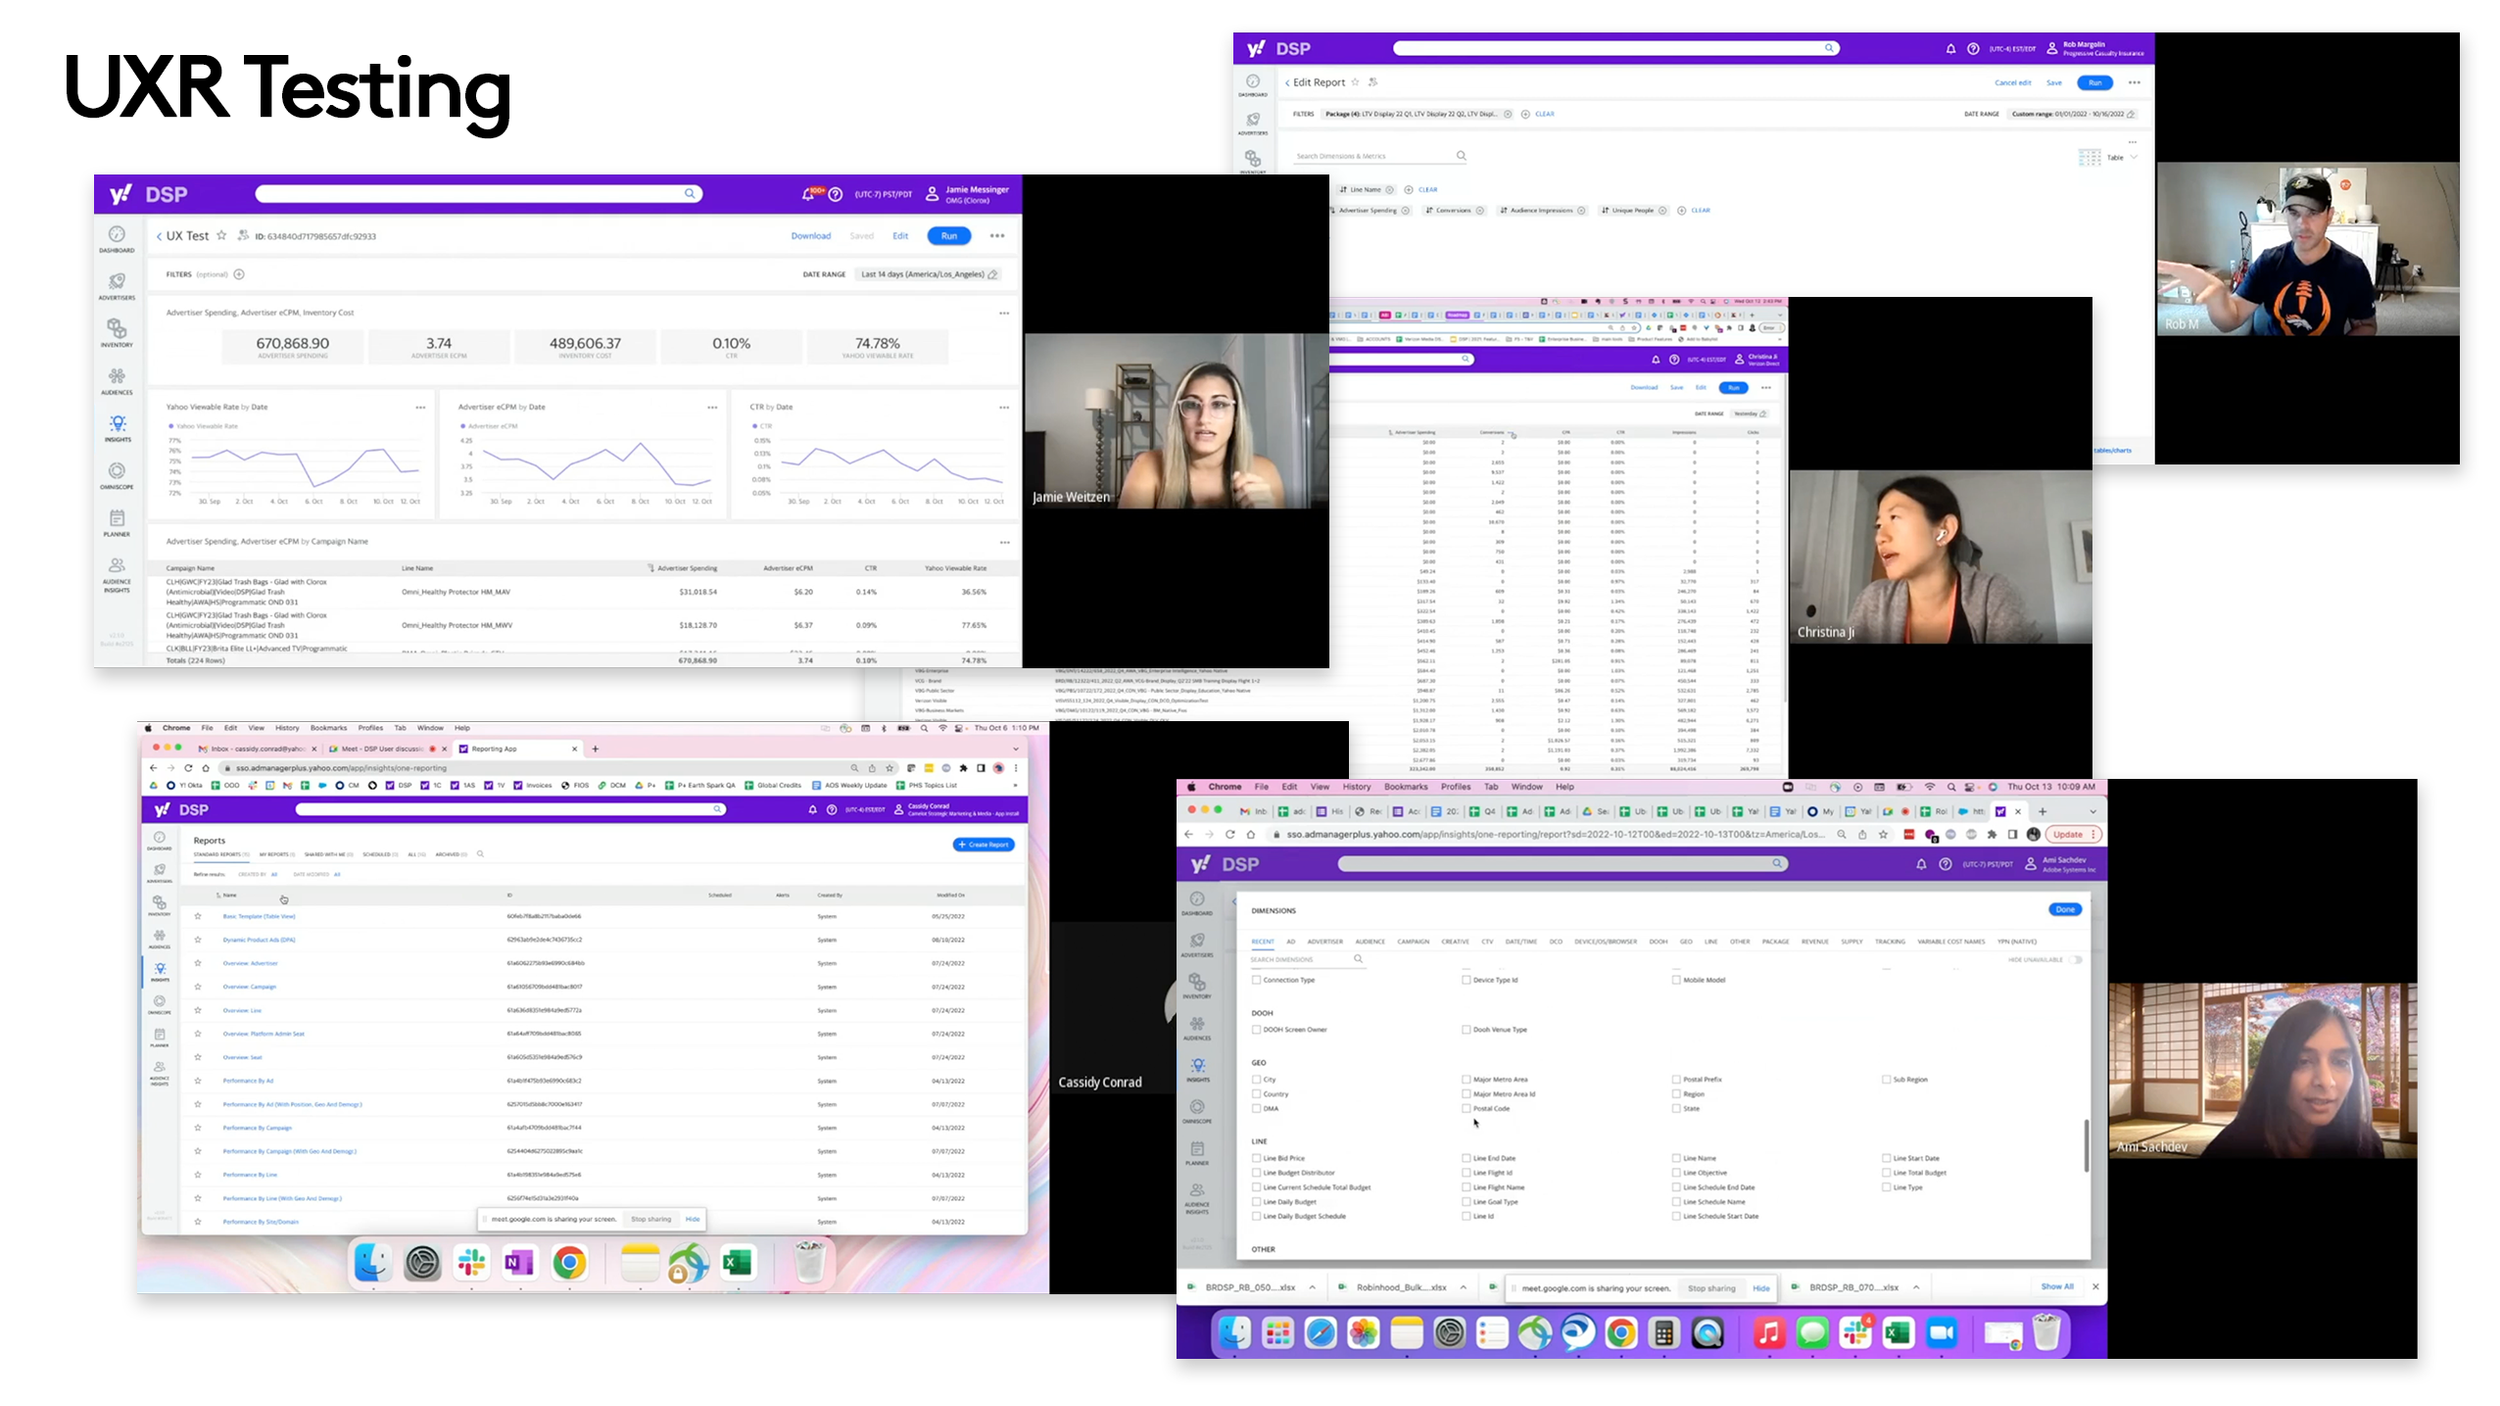Open Omniscope in UX Test window sidebar

point(117,475)
